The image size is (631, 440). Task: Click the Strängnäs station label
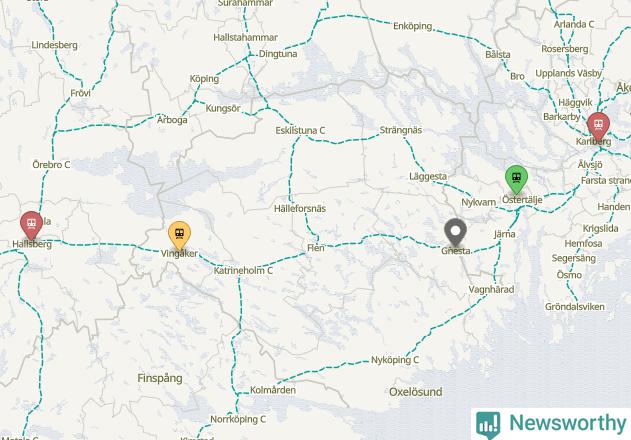point(401,130)
